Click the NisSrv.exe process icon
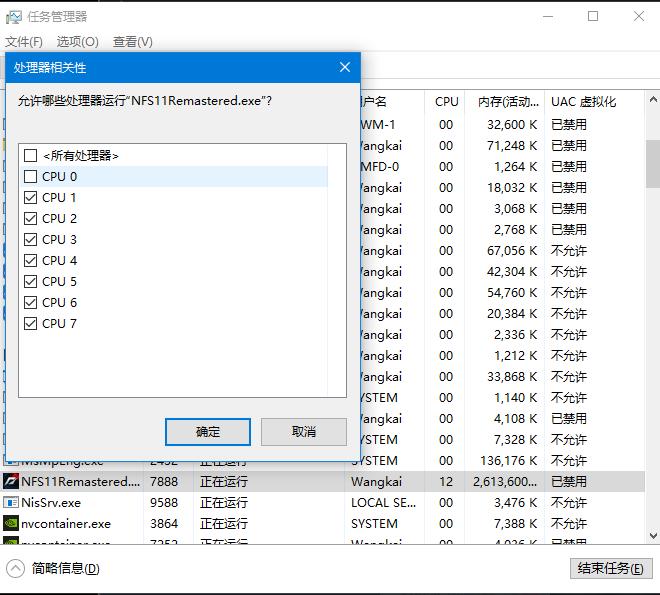The width and height of the screenshot is (660, 595). (x=11, y=502)
